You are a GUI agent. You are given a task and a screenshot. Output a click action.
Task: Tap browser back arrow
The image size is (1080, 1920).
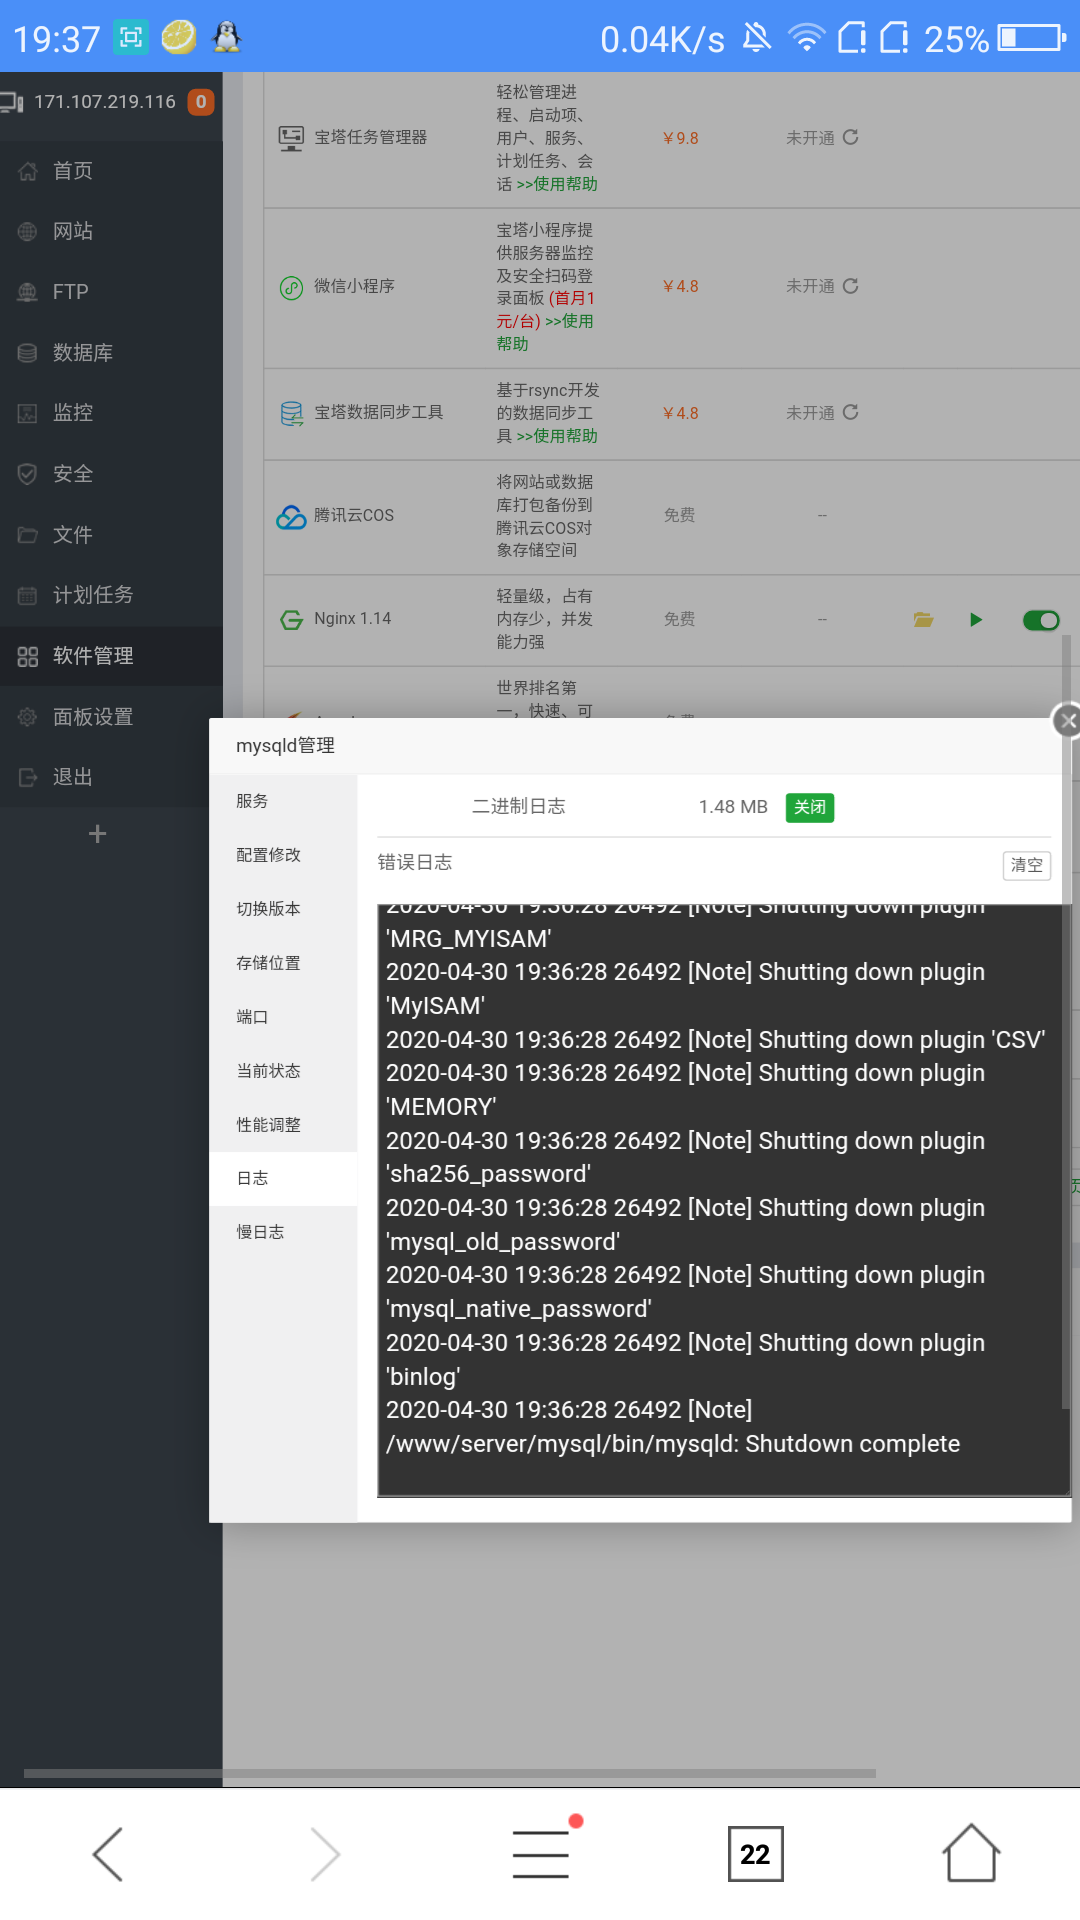point(108,1854)
